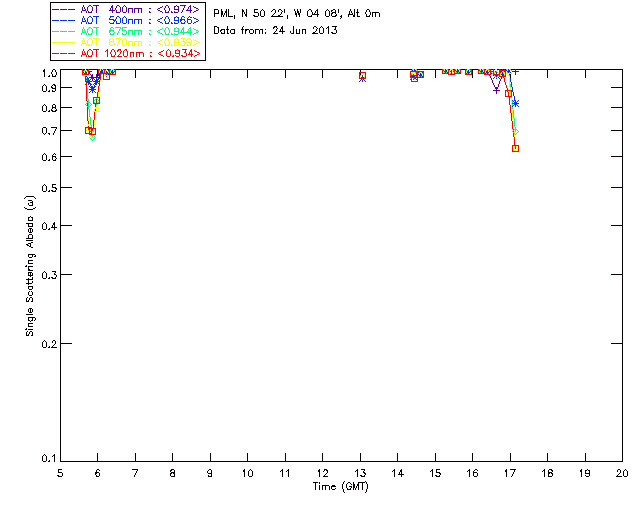Screen dimensions: 640x512
Task: Click the y-axis label 0.7
Action: point(49,131)
